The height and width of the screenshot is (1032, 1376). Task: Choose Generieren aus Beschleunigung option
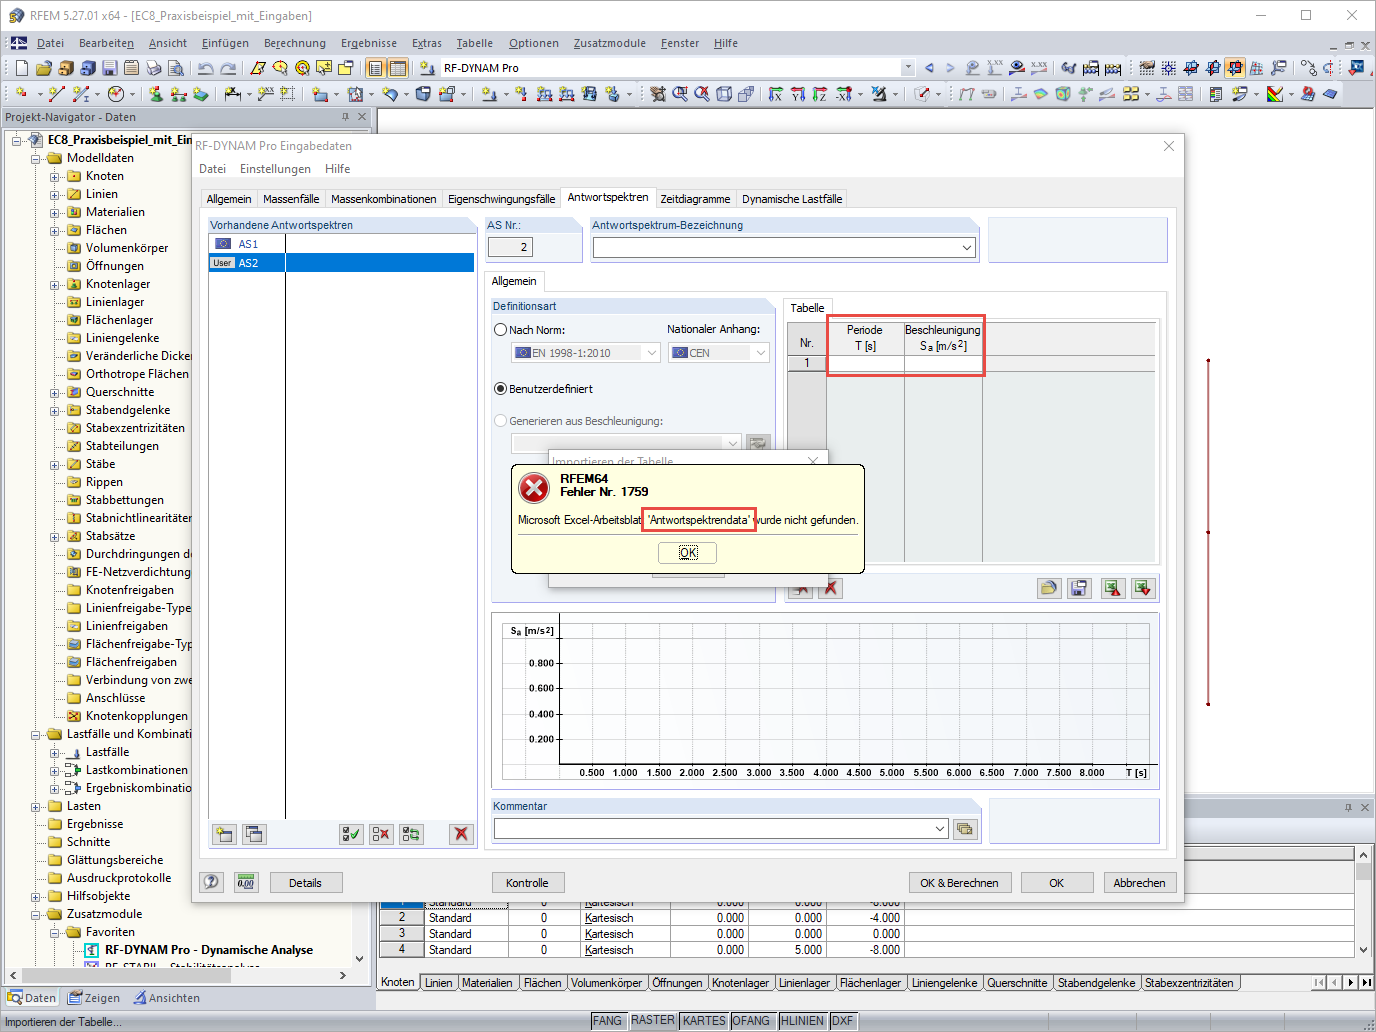tap(500, 420)
